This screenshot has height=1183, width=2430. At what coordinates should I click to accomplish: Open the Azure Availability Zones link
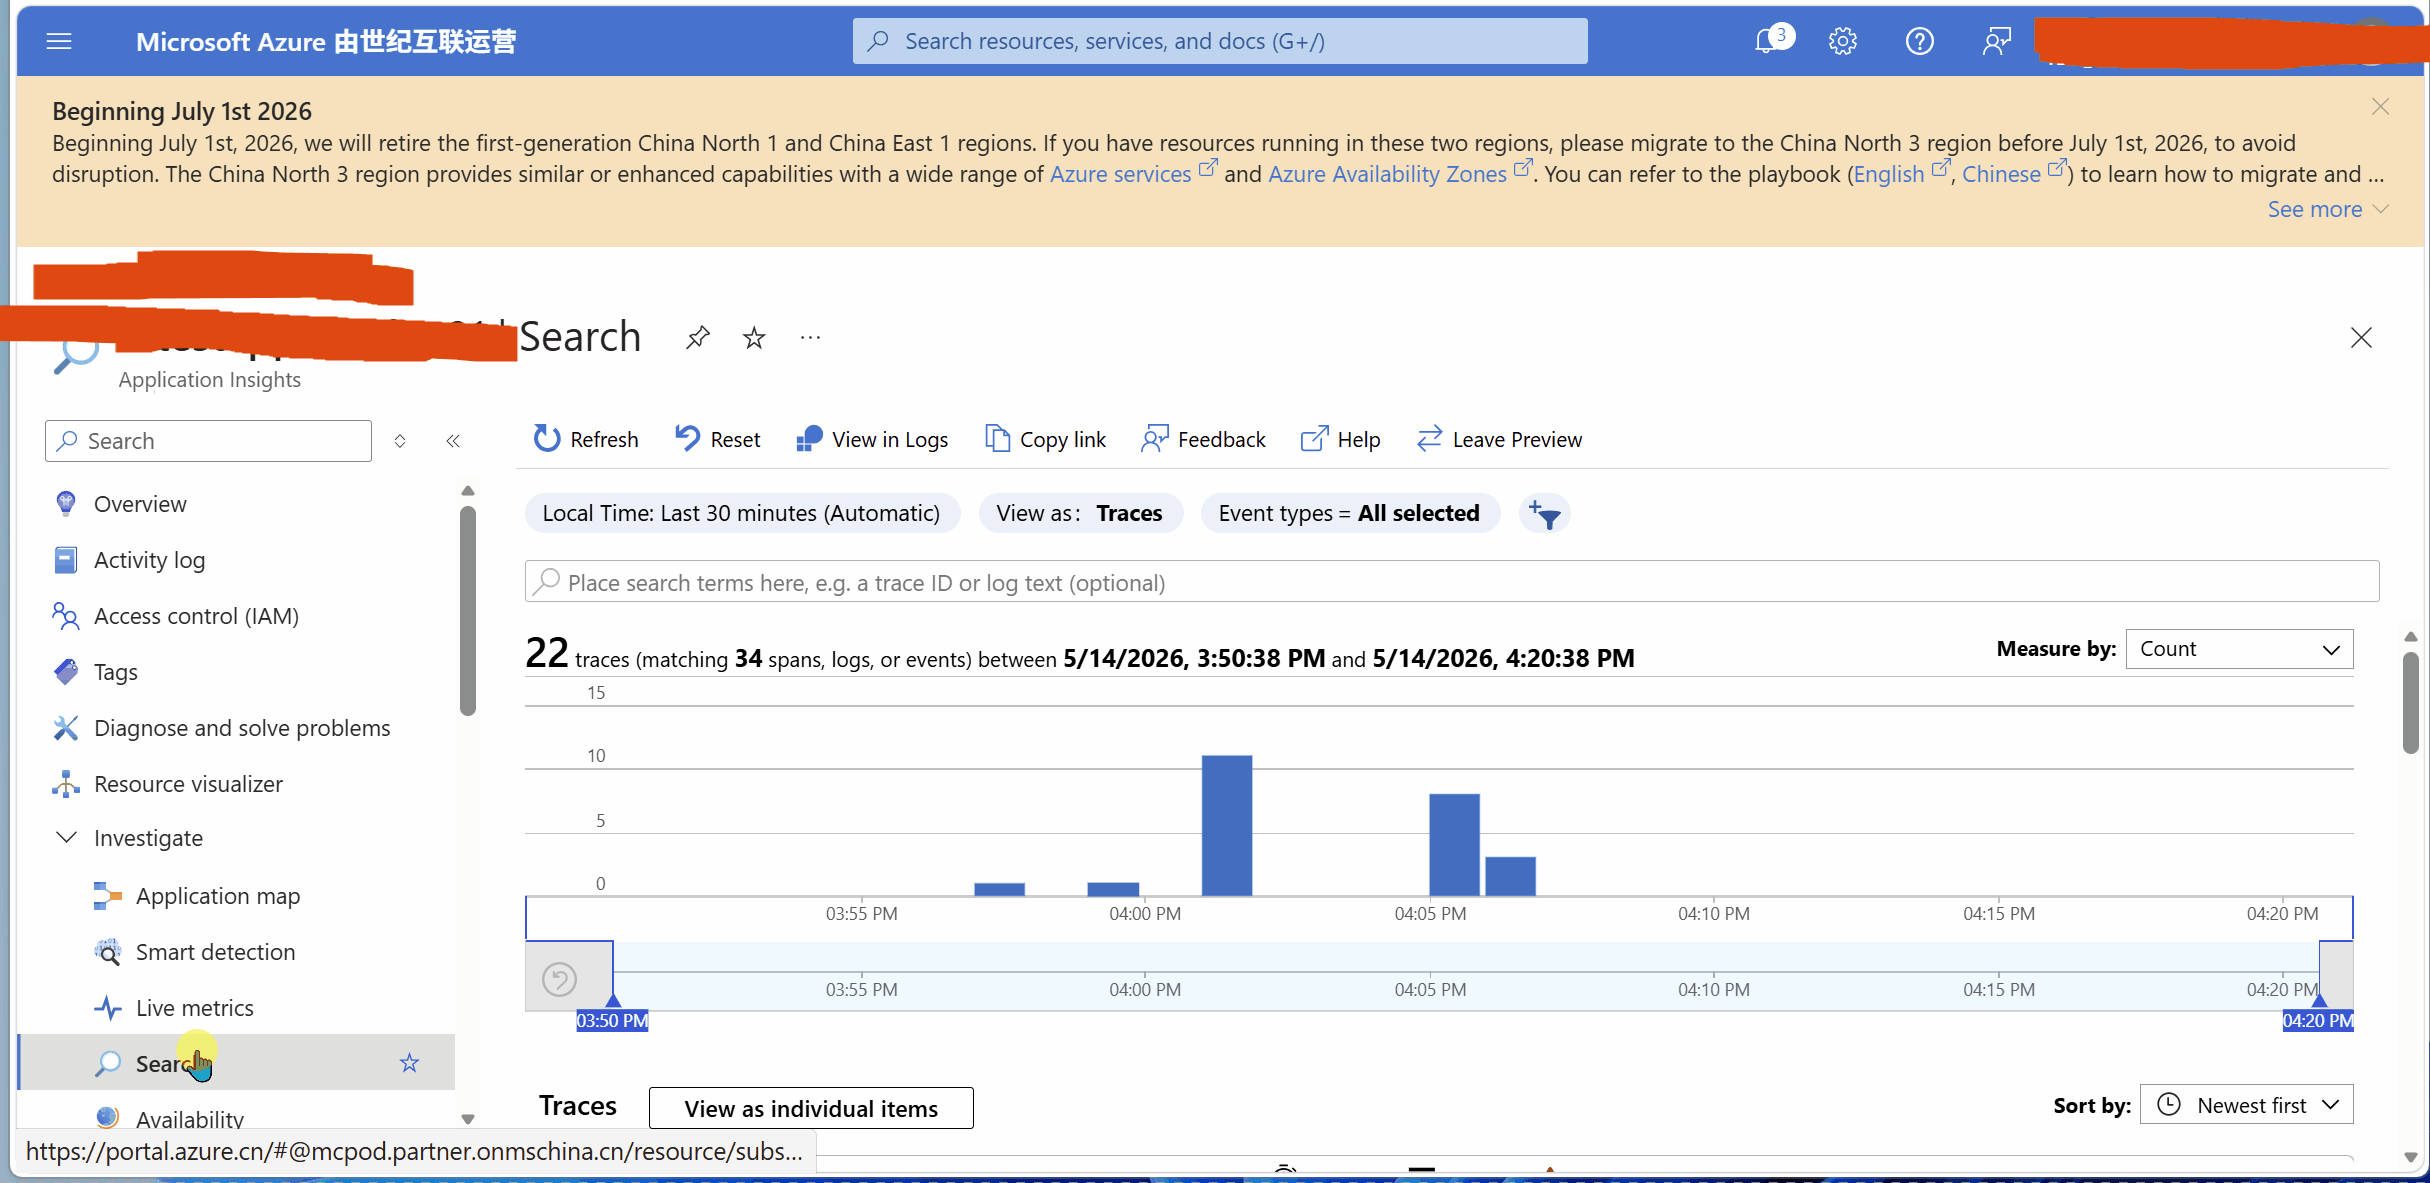(x=1387, y=174)
